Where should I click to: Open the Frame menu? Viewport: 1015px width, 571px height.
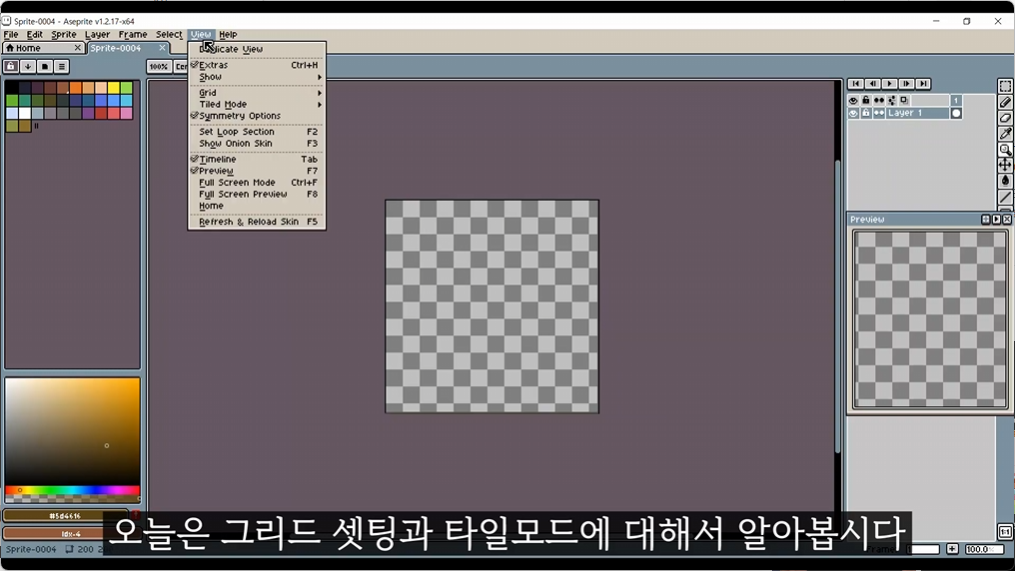point(133,34)
